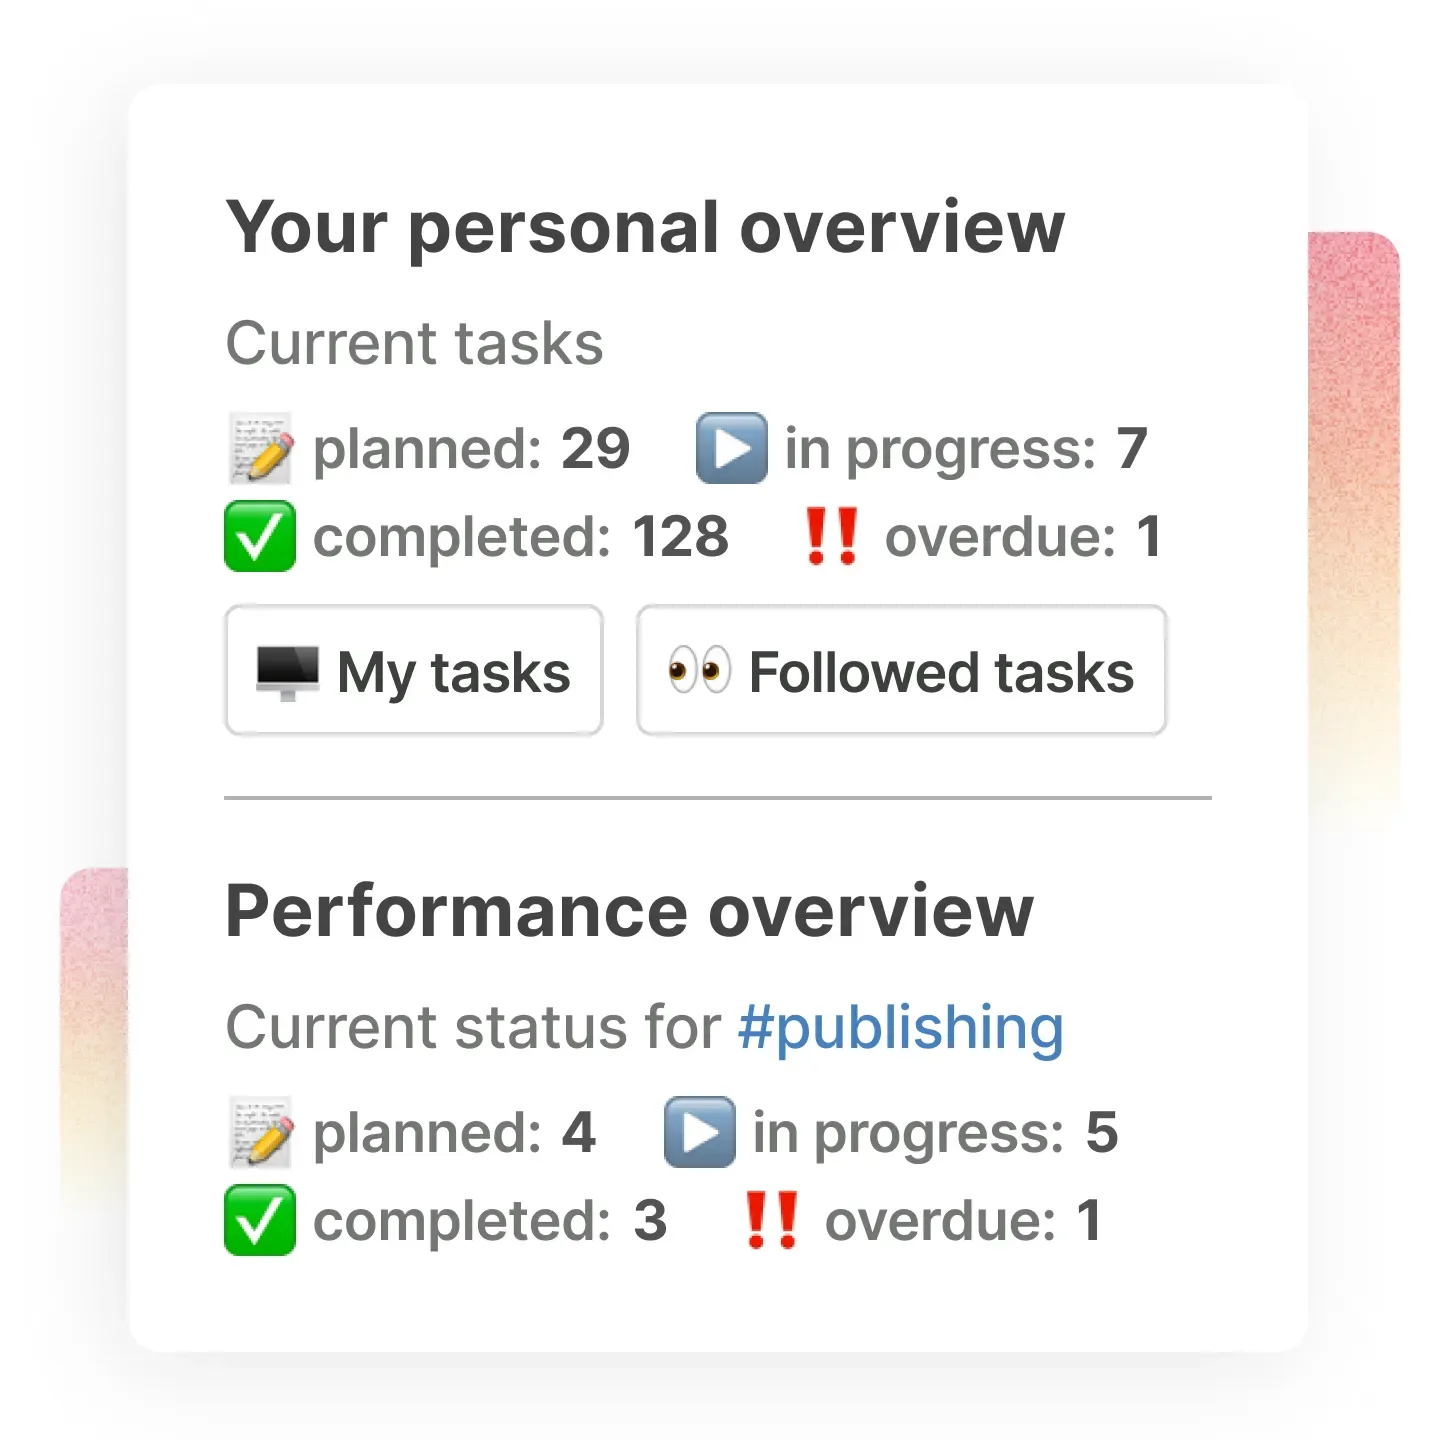This screenshot has width=1440, height=1440.
Task: Open the Followed tasks button
Action: click(901, 671)
